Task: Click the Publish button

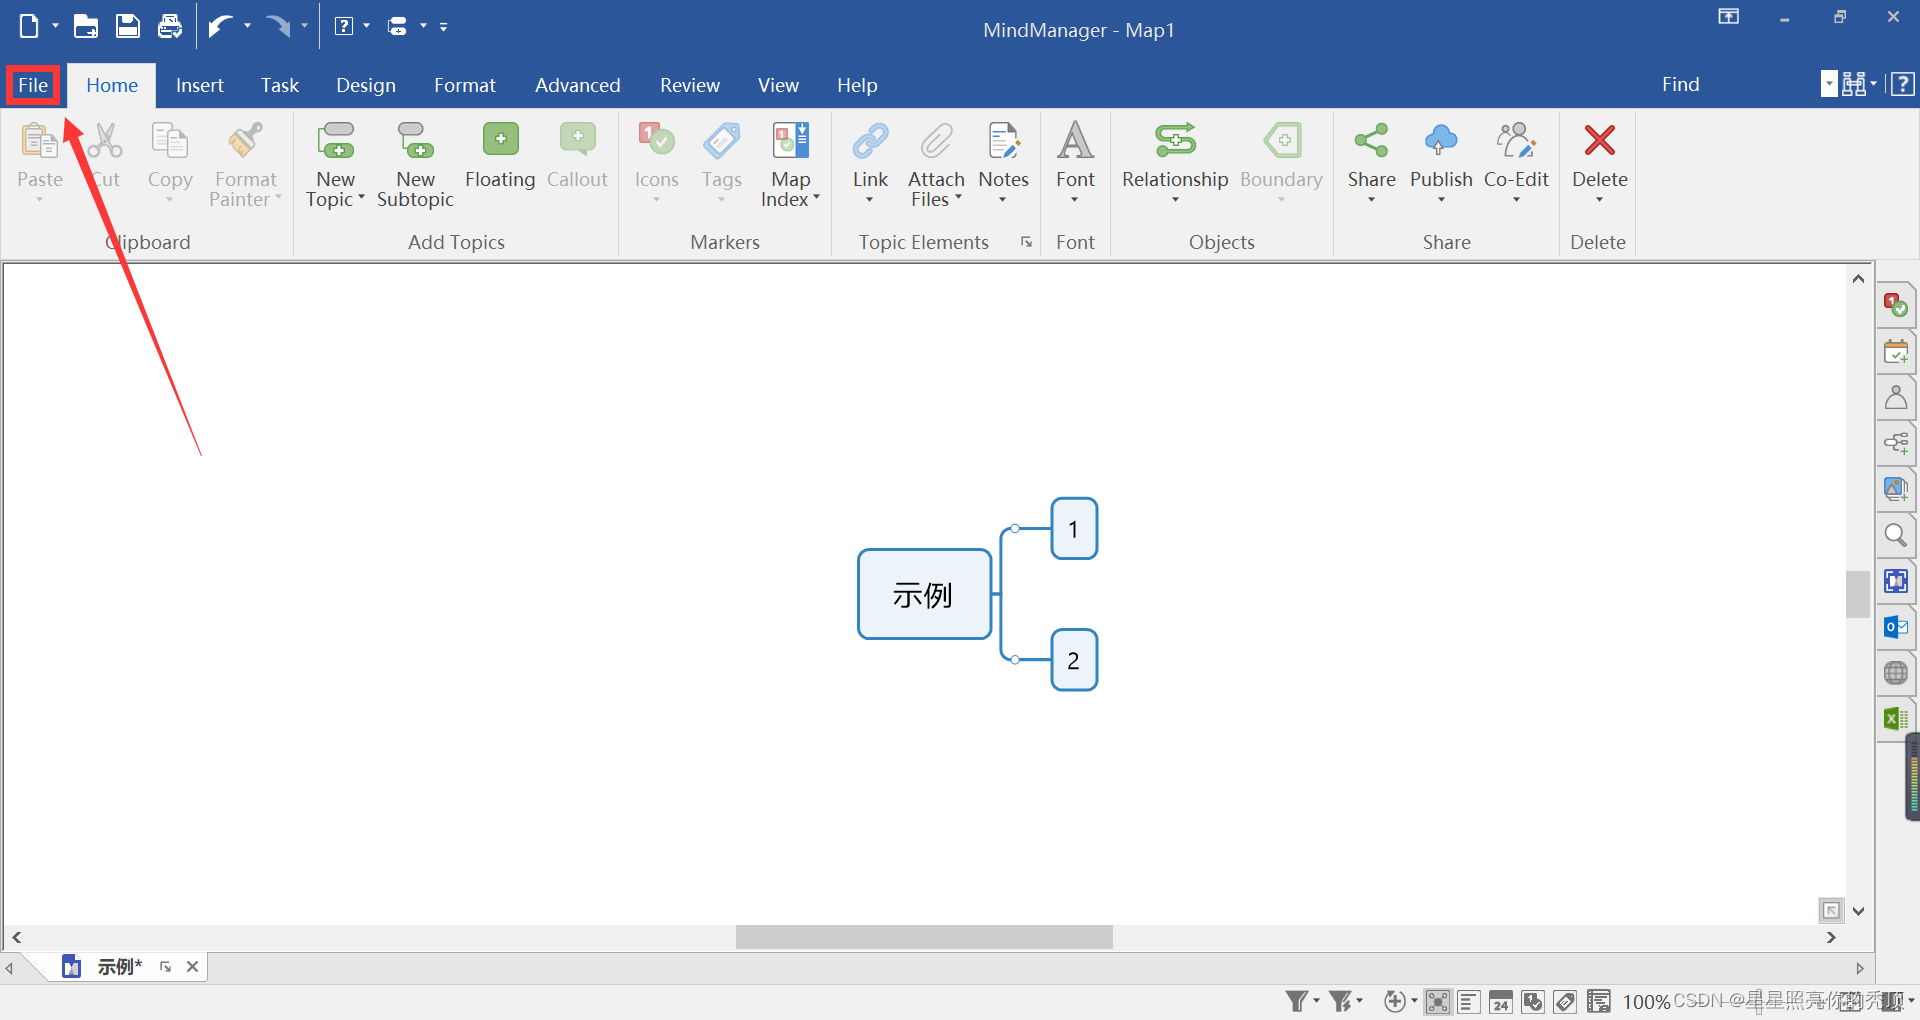Action: [x=1441, y=160]
